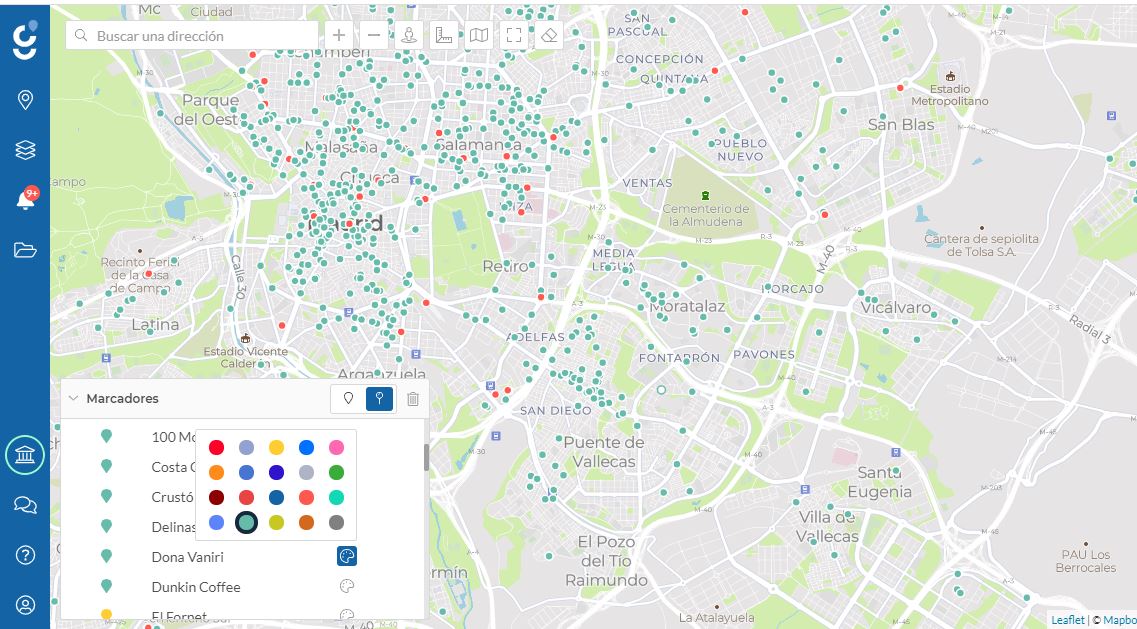
Task: Open the map style selector
Action: click(477, 34)
